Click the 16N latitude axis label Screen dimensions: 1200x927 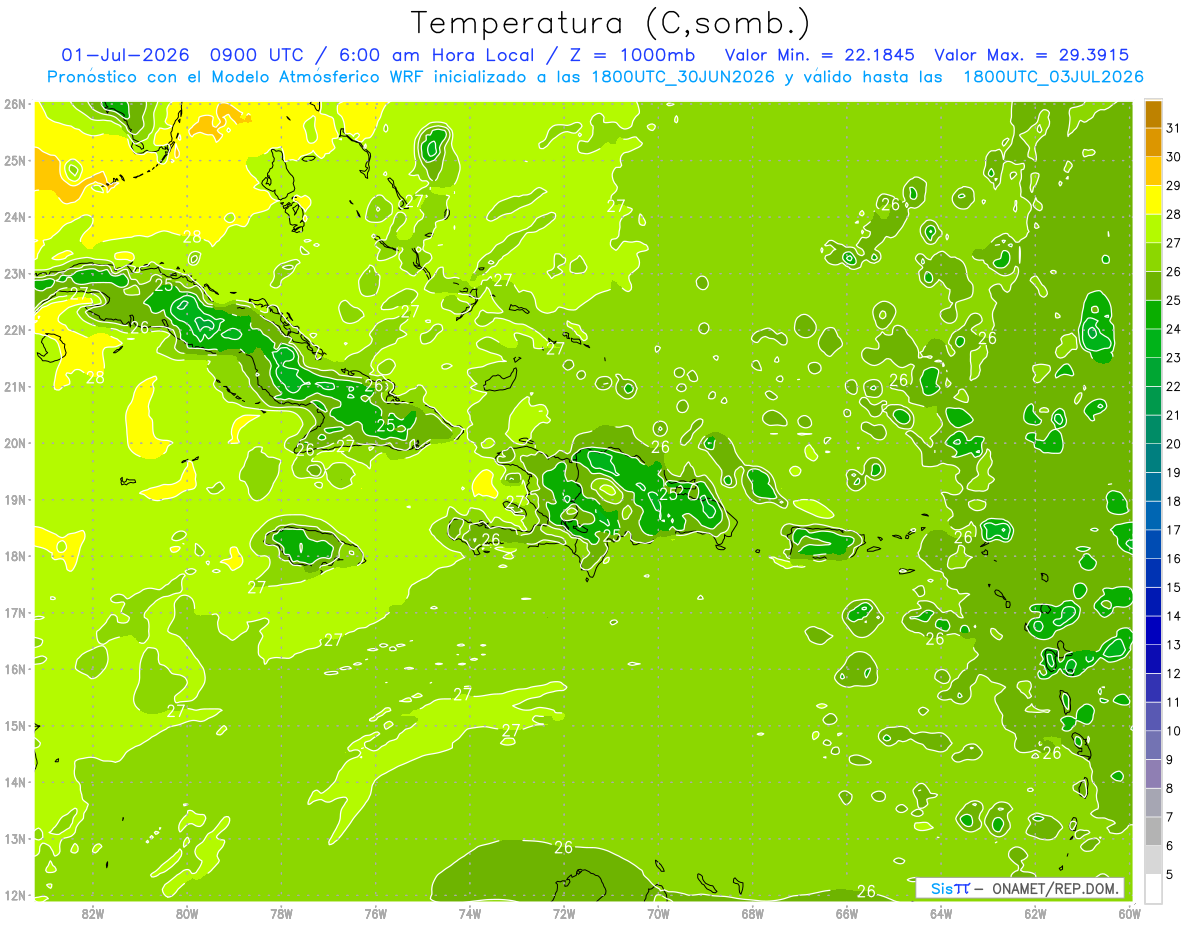click(x=15, y=669)
